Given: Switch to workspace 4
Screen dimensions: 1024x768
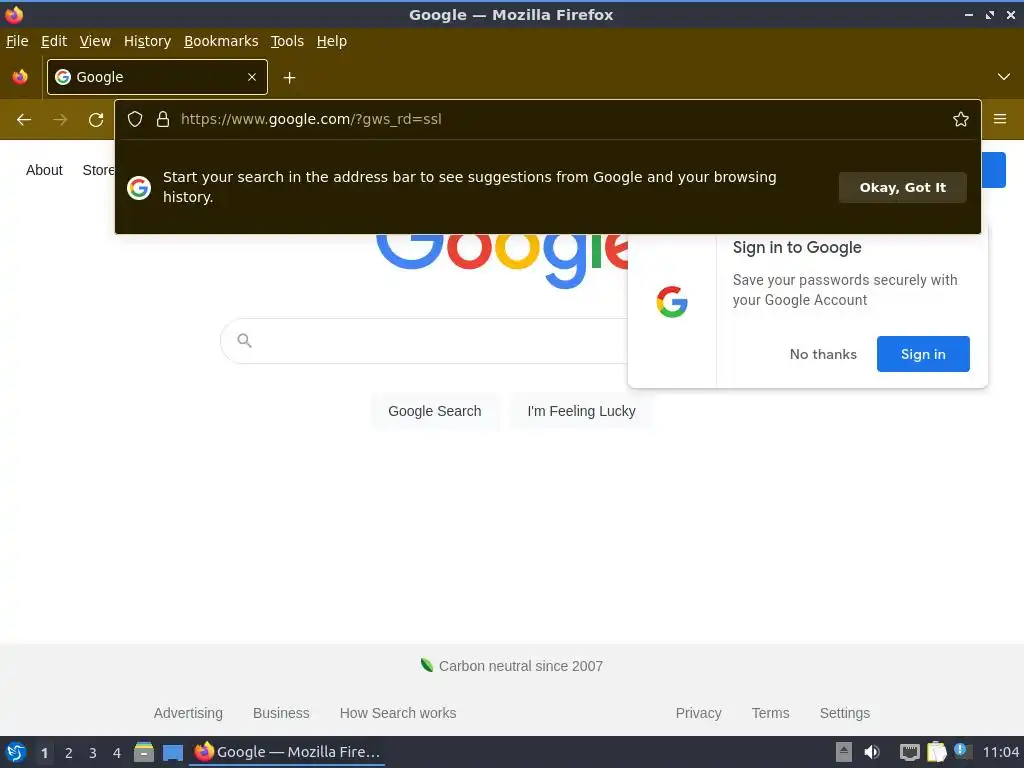Looking at the screenshot, I should pyautogui.click(x=117, y=753).
